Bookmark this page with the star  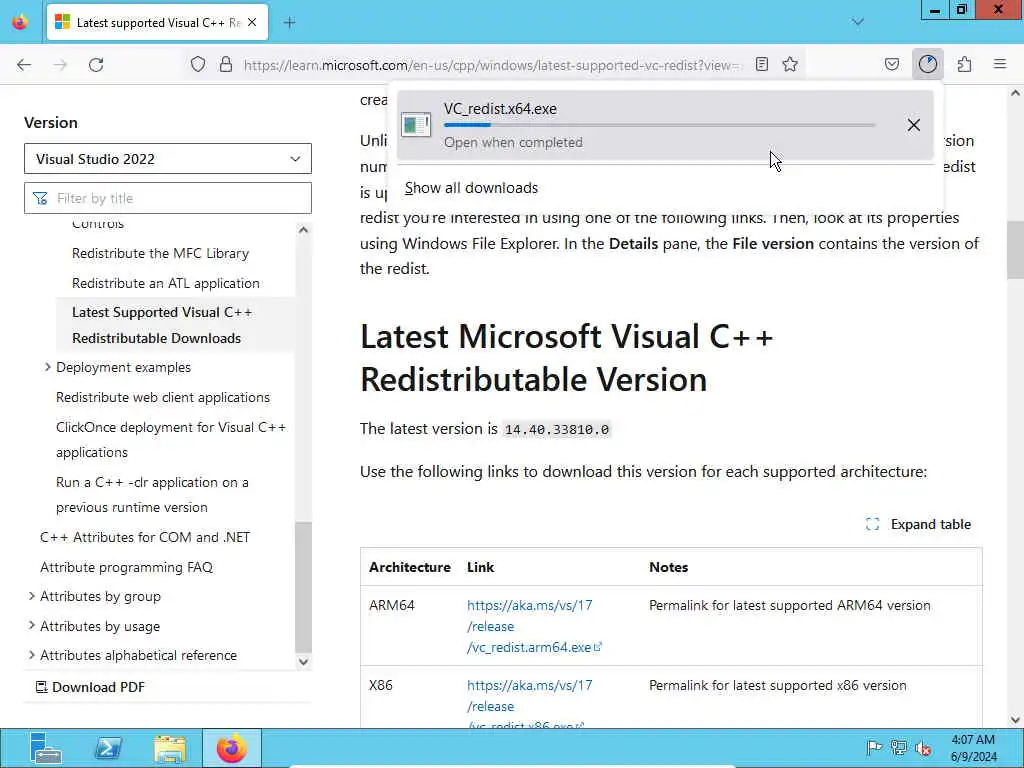[790, 64]
